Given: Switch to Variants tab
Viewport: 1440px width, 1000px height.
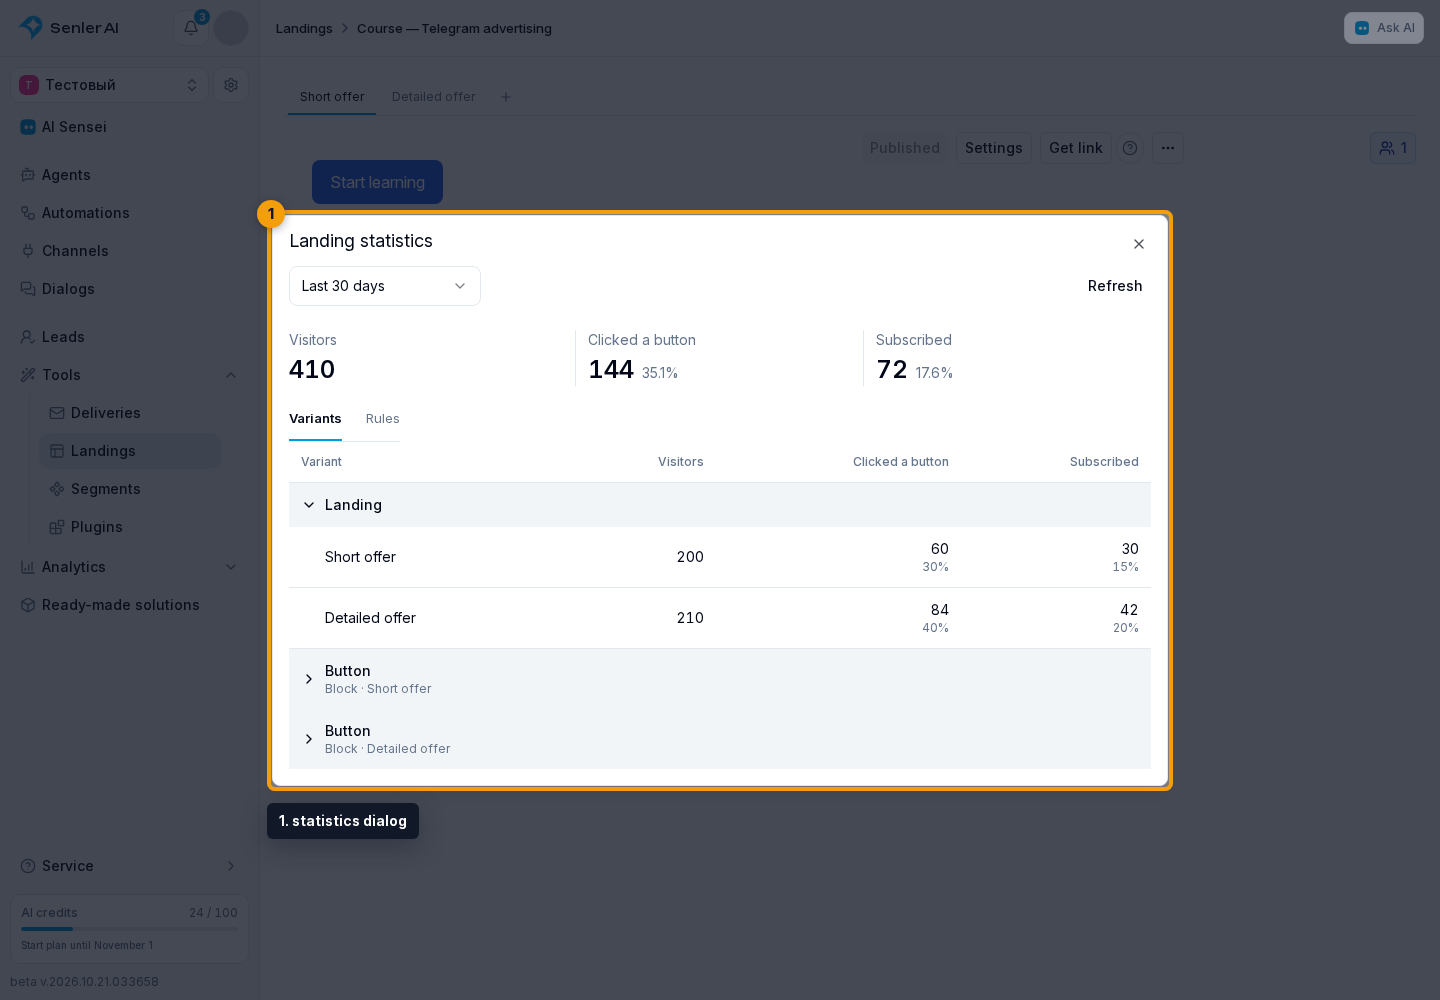Looking at the screenshot, I should (x=315, y=419).
